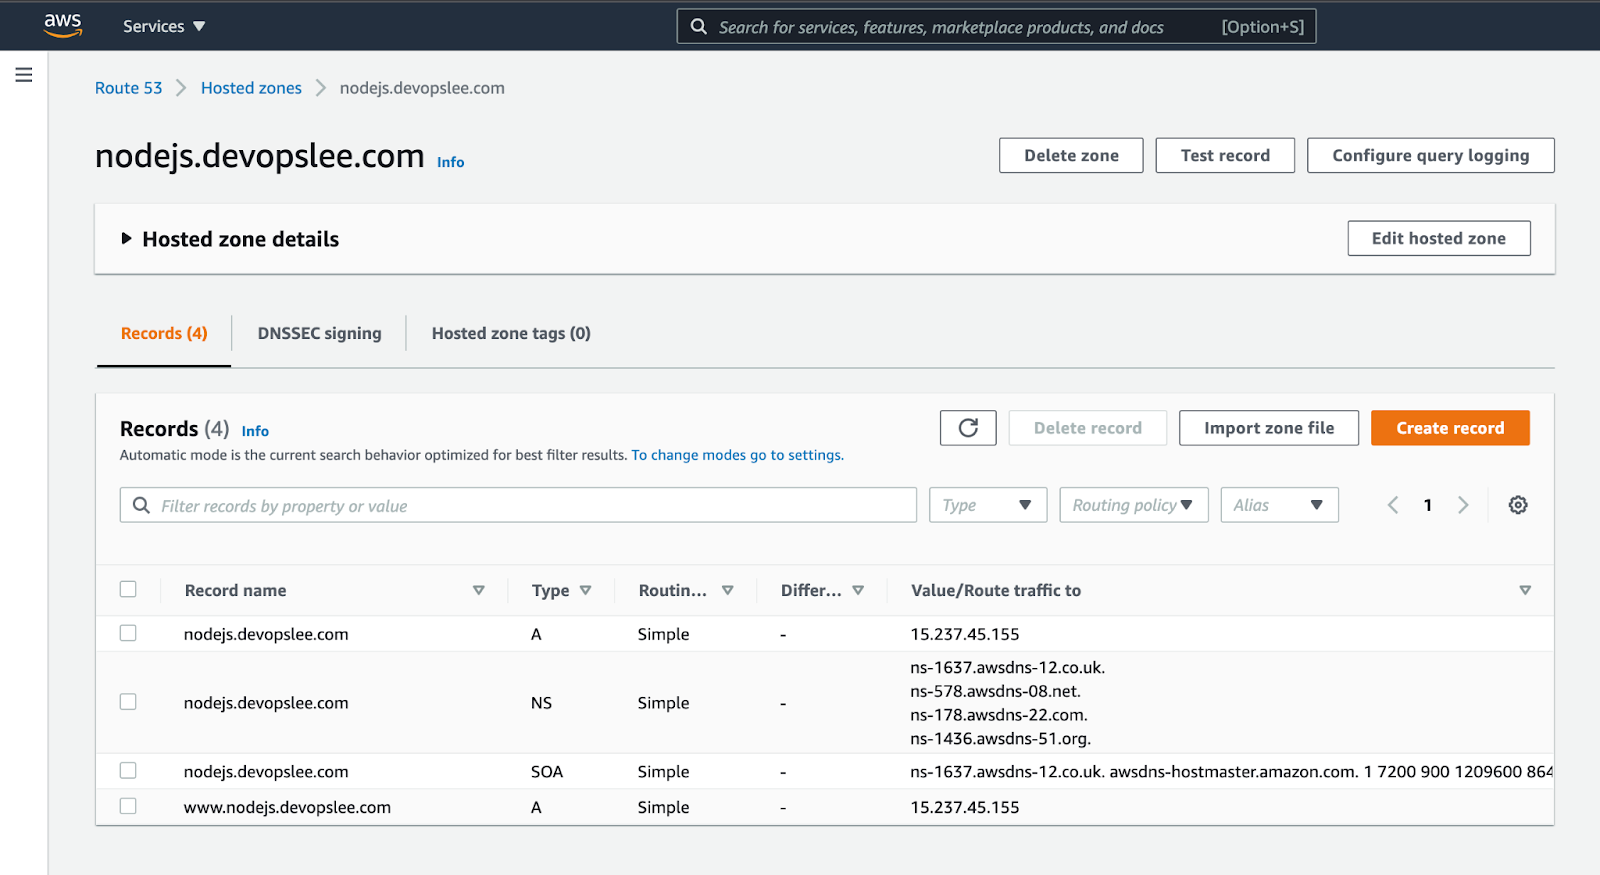Click Info link beside zone title
The image size is (1600, 875).
point(450,162)
